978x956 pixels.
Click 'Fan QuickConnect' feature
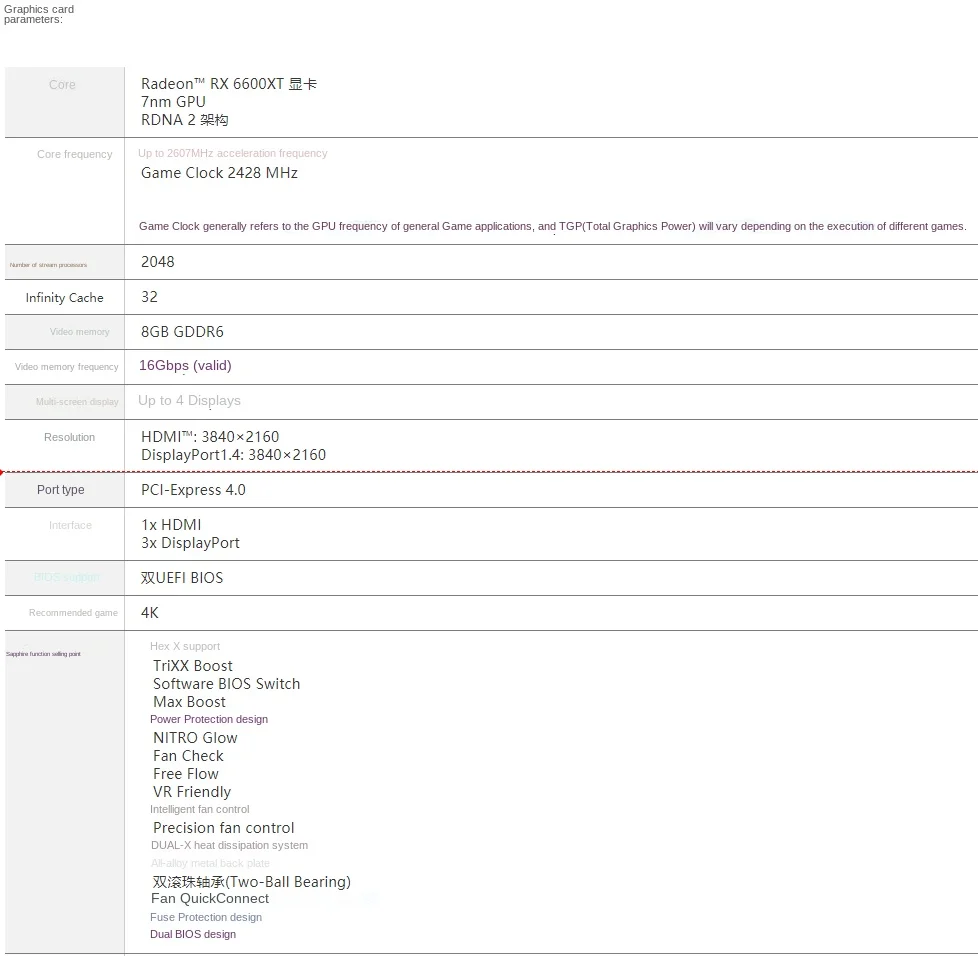tap(210, 899)
